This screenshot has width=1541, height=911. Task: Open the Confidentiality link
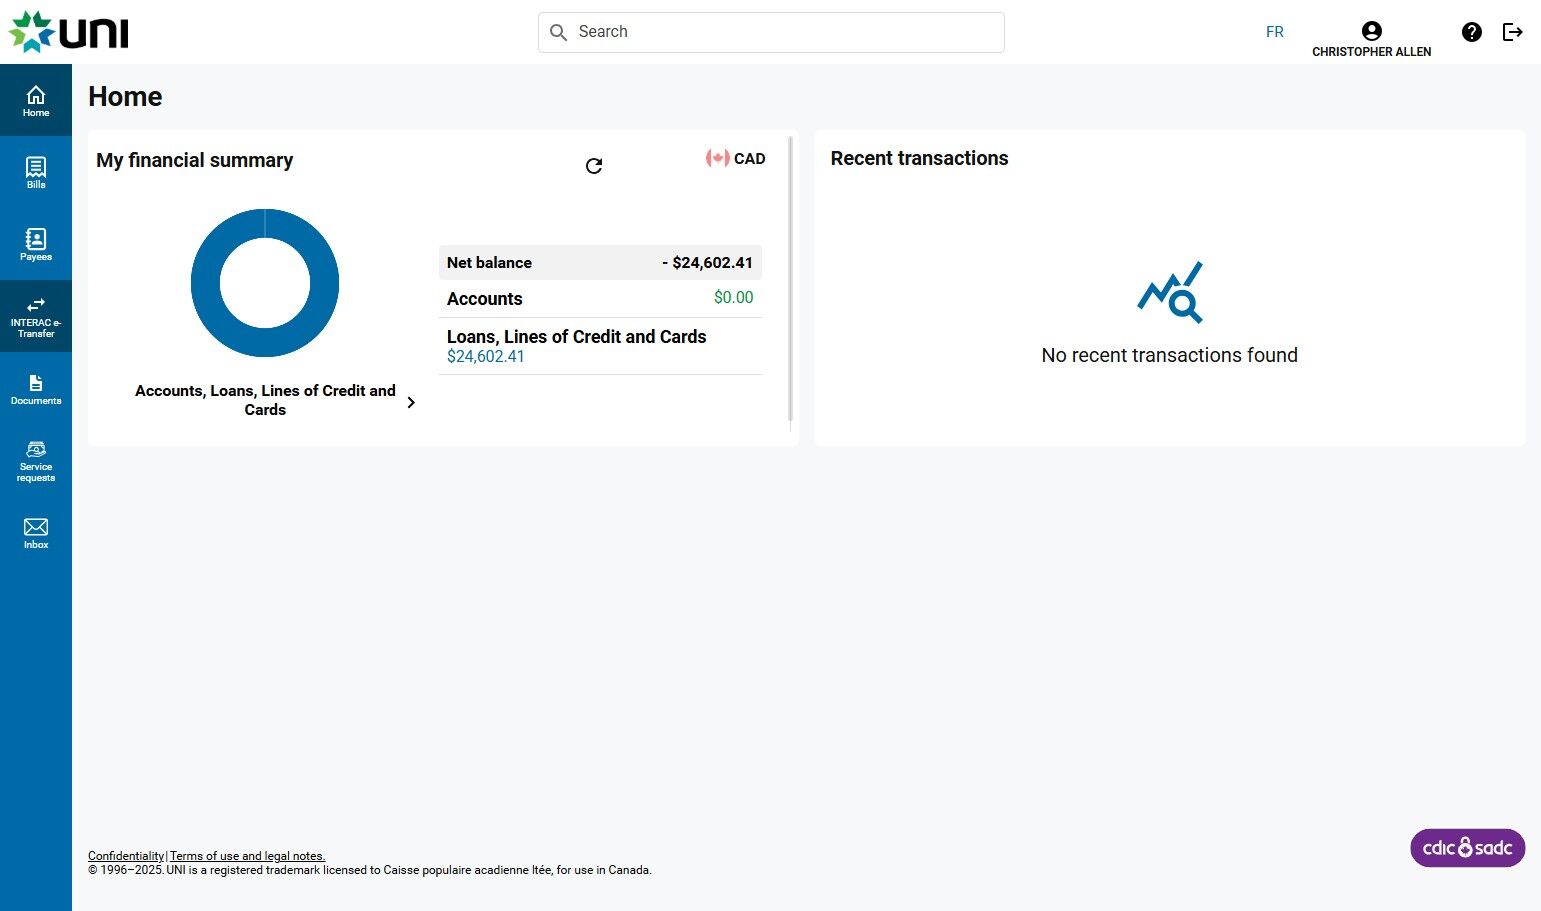(126, 856)
